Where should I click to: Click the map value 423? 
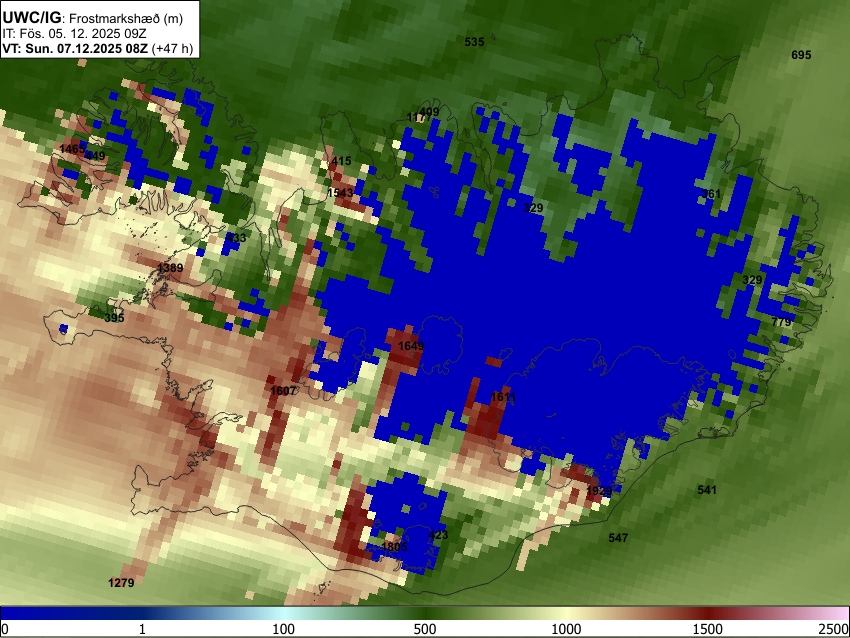pyautogui.click(x=439, y=535)
